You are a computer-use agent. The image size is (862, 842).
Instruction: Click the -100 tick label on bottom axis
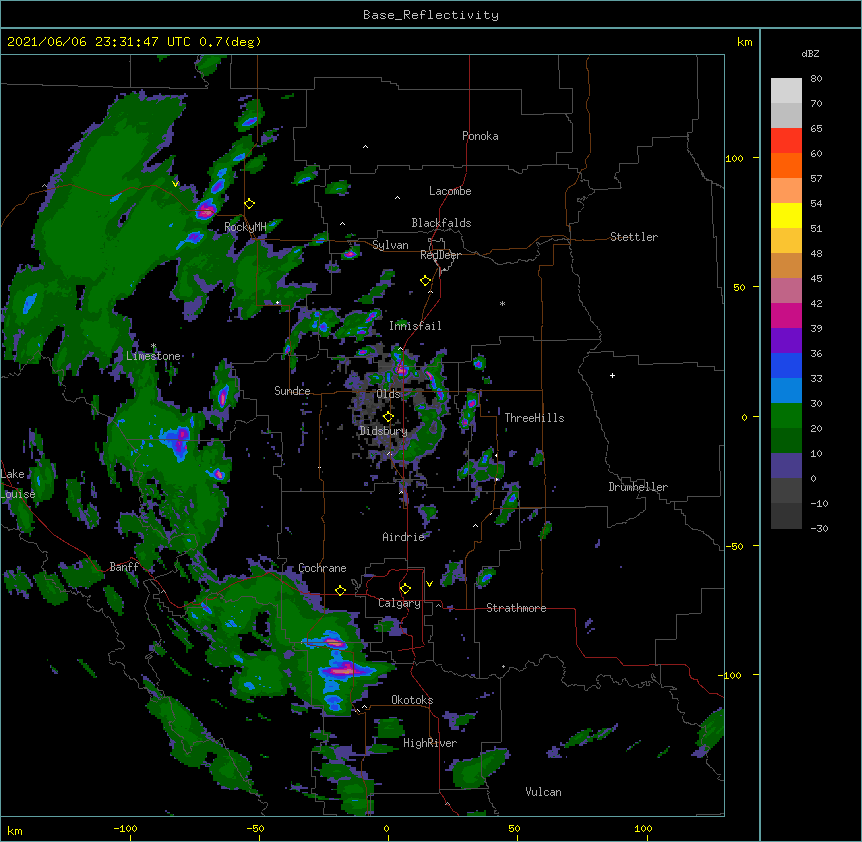[126, 828]
